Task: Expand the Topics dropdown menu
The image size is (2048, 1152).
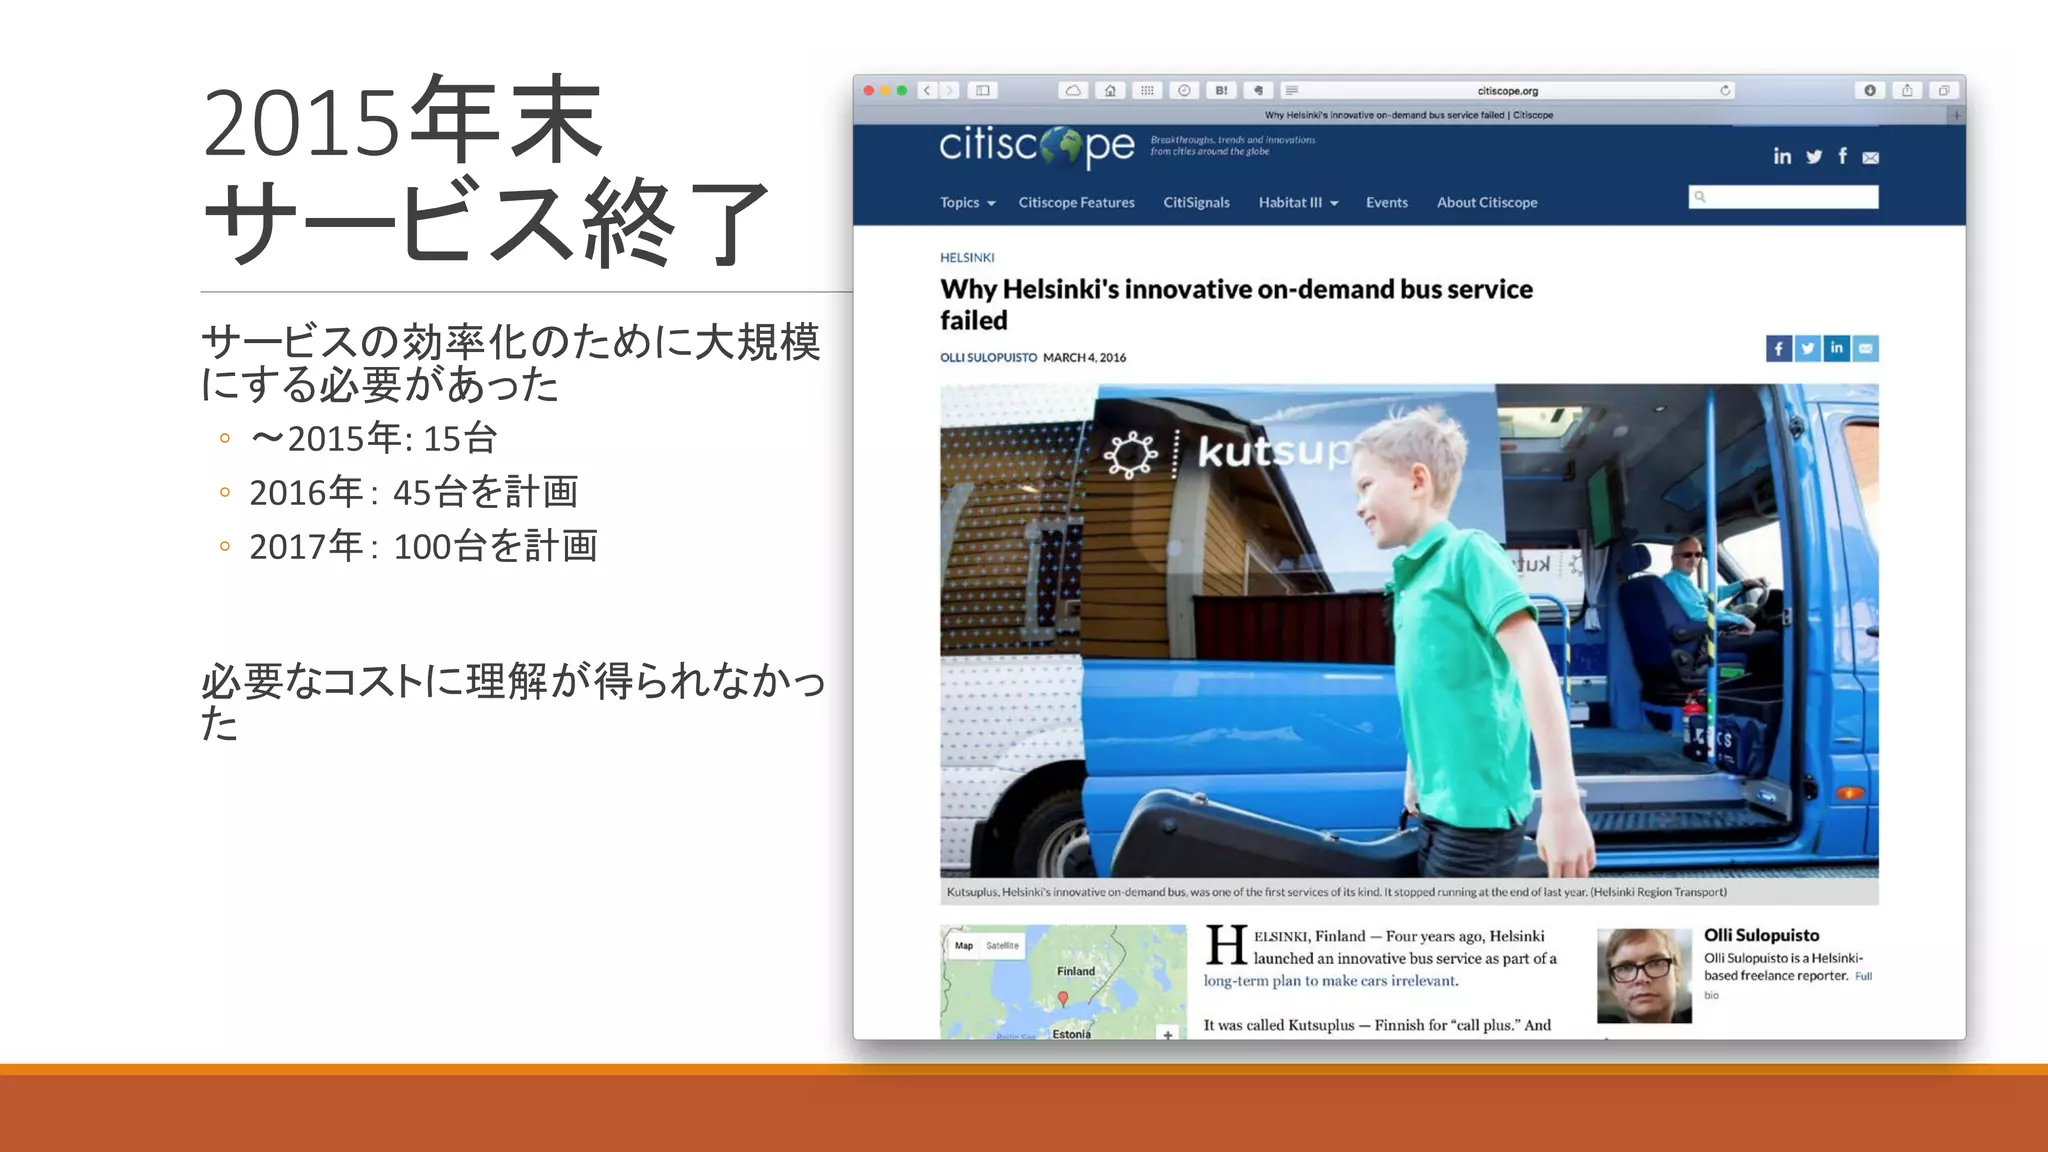Action: (967, 202)
